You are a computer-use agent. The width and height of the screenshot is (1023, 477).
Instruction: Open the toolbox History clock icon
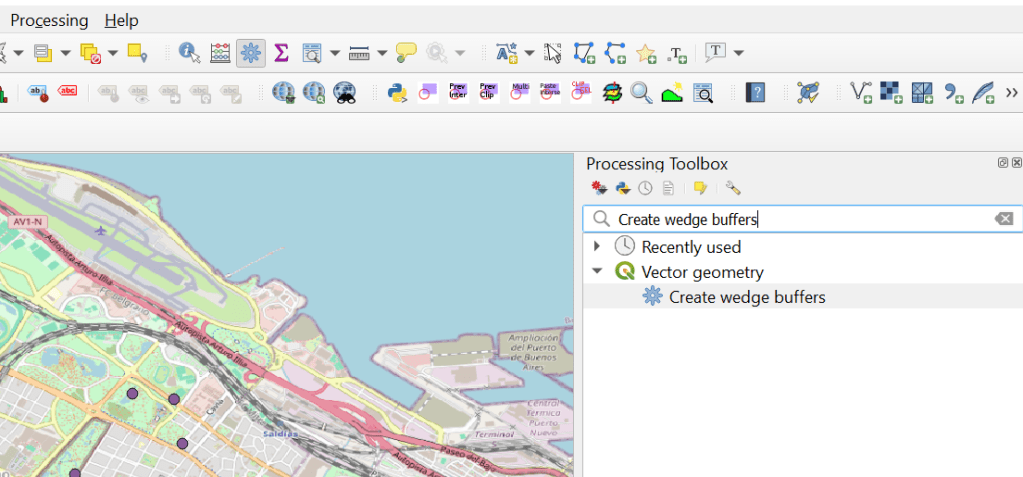point(646,188)
